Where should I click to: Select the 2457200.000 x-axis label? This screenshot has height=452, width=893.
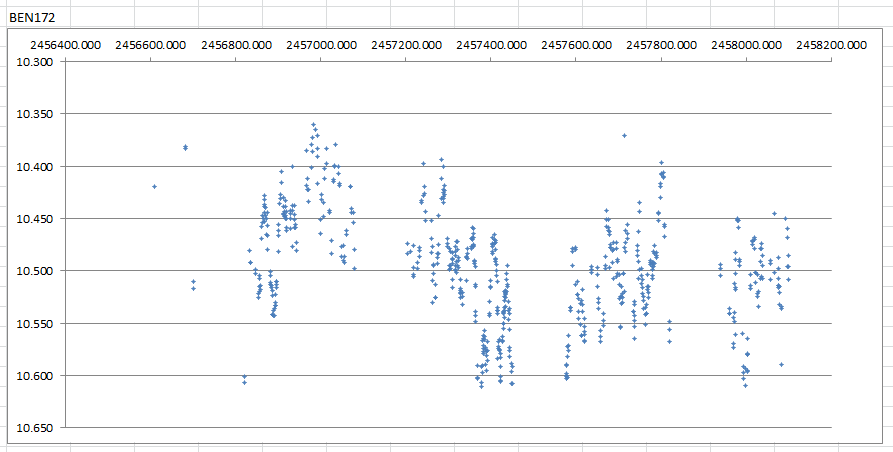point(405,45)
